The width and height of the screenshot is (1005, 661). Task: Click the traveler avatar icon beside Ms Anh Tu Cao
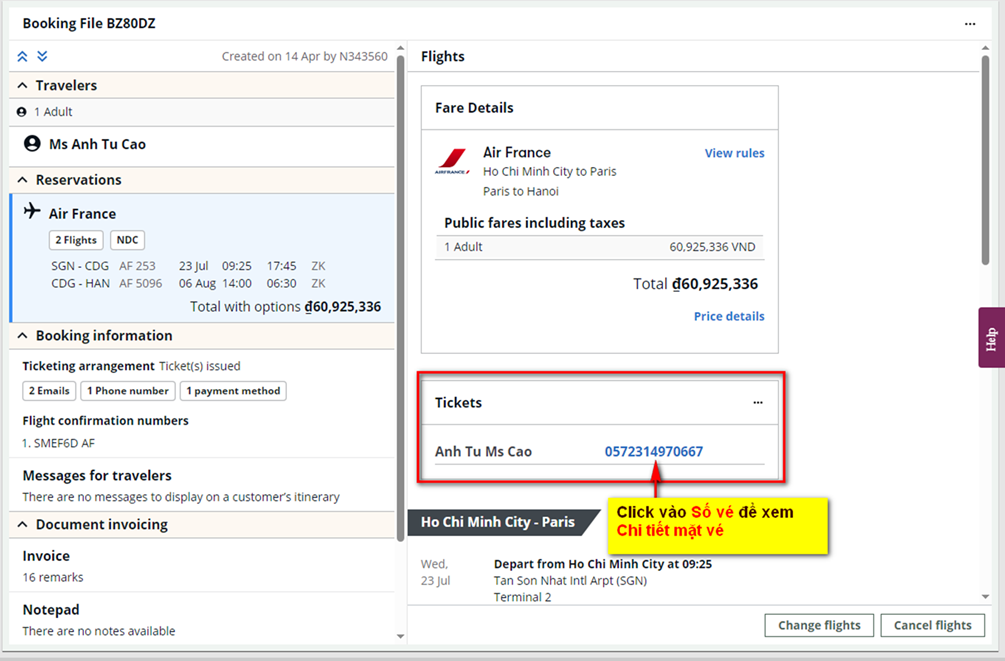(32, 144)
